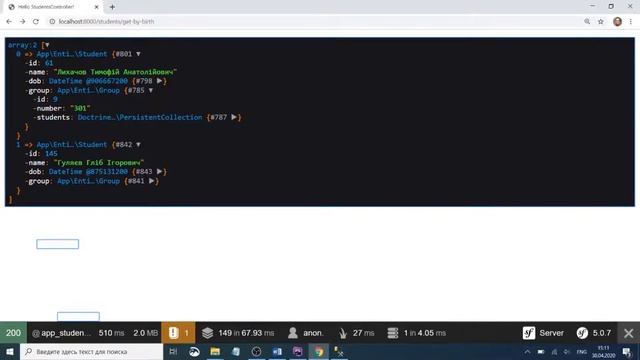640x360 pixels.
Task: Open the taskbar clock and date
Action: point(603,351)
